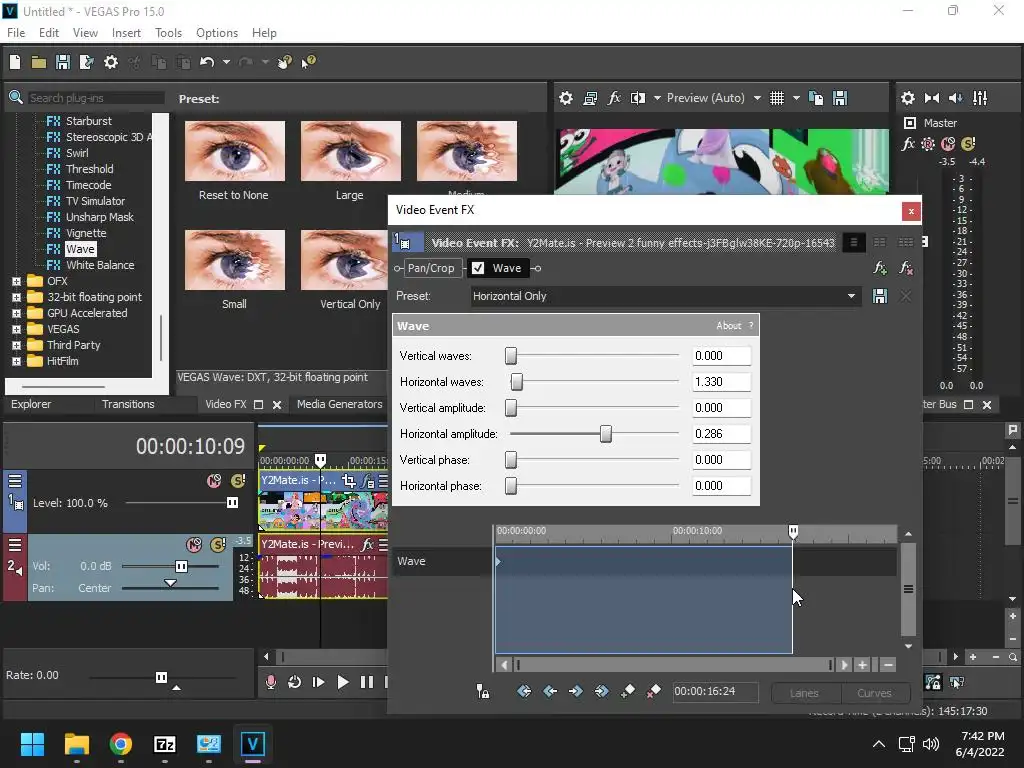Viewport: 1024px width, 768px height.
Task: Solo video track 1
Action: (238, 481)
